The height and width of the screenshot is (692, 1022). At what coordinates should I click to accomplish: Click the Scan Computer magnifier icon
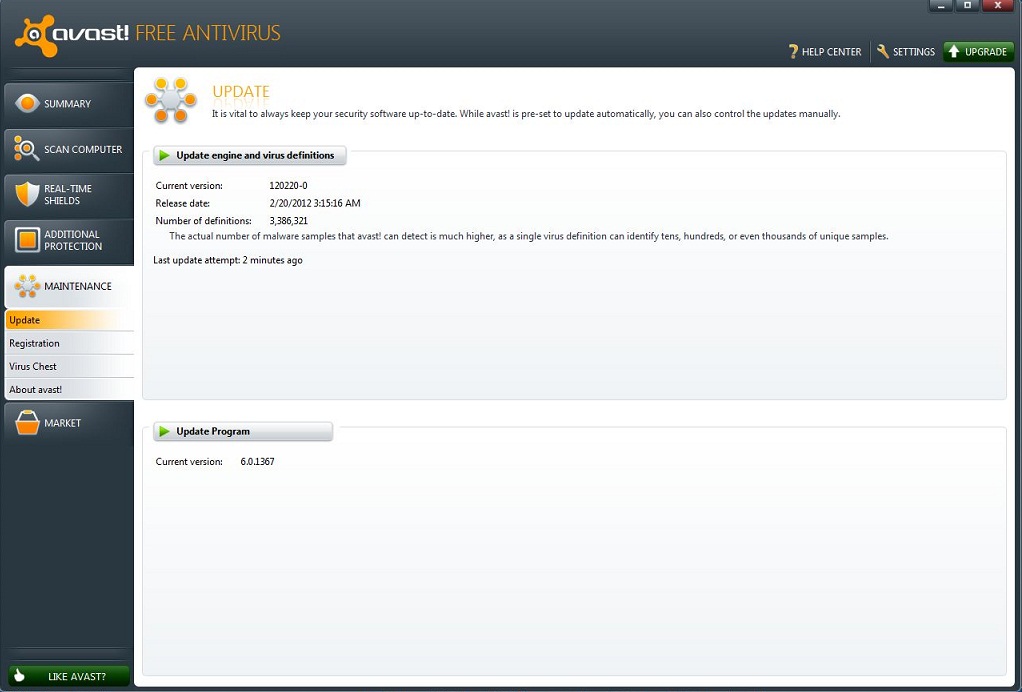pyautogui.click(x=27, y=149)
